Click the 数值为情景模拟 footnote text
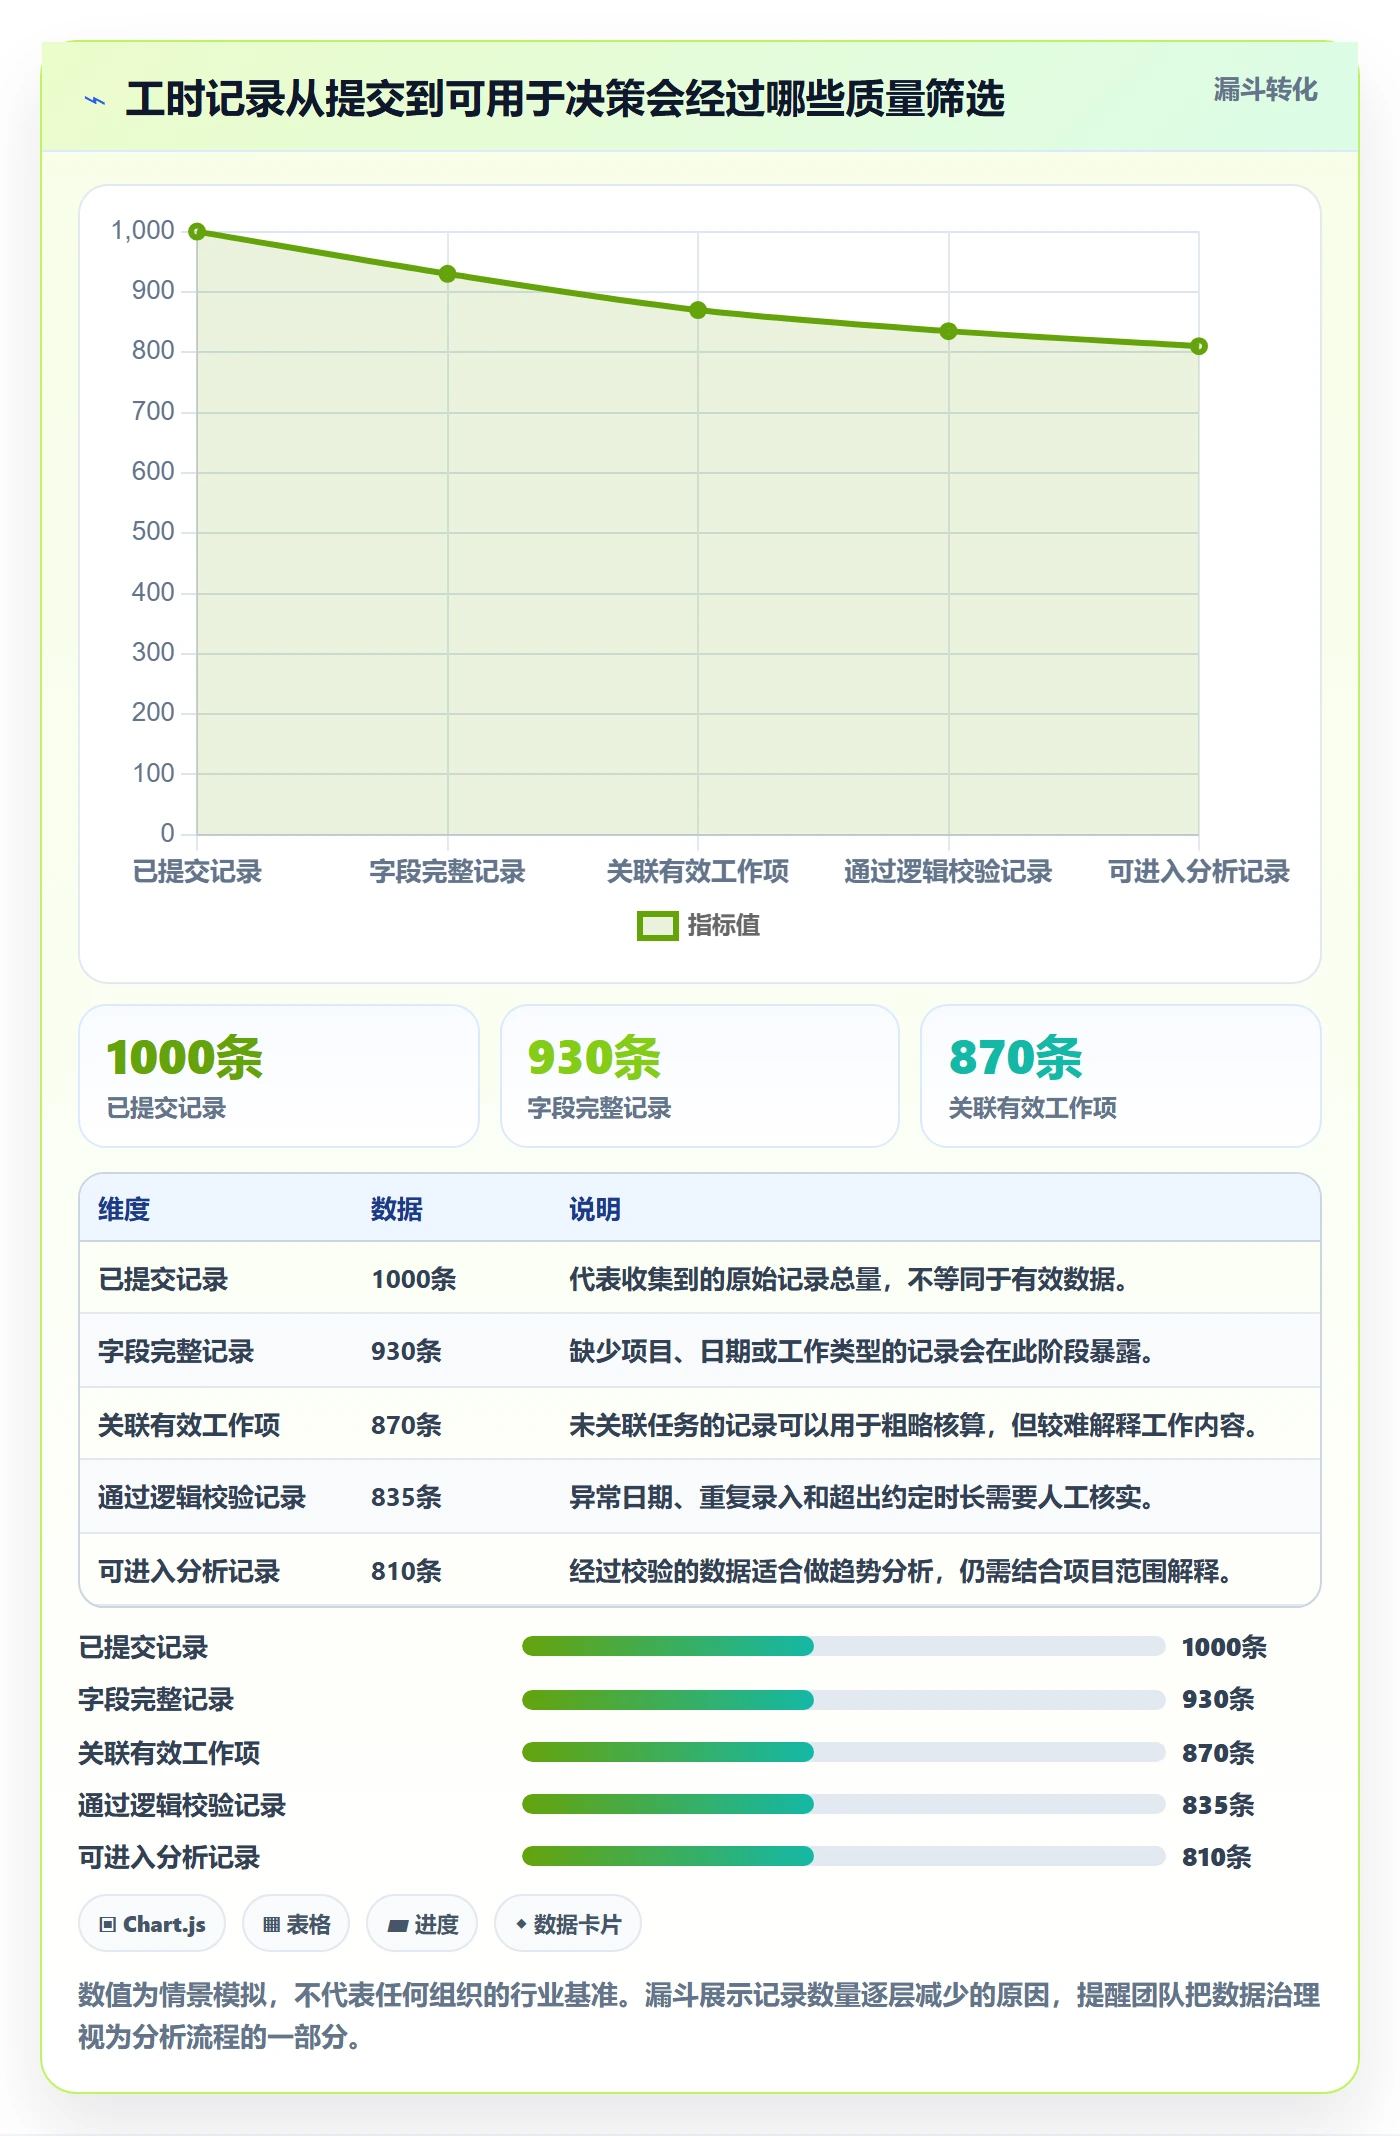 pyautogui.click(x=699, y=2016)
